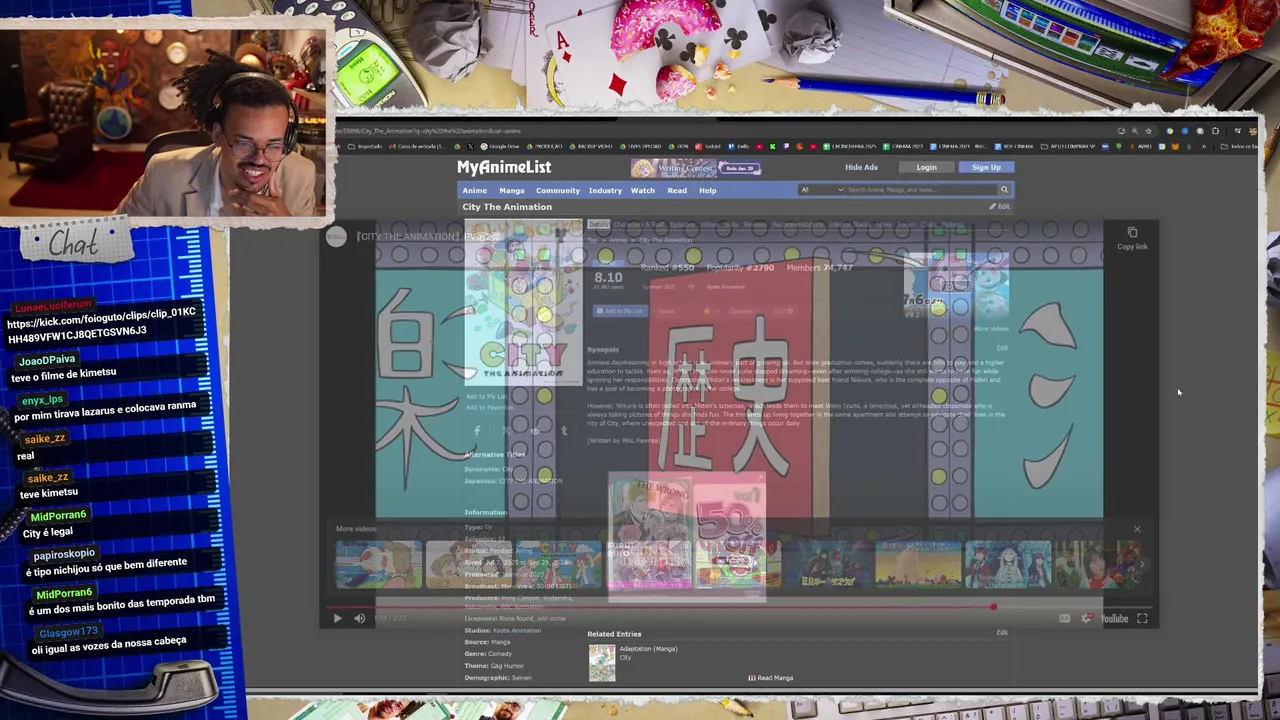Screen dimensions: 1280x720
Task: Mute the video with the speaker icon
Action: point(360,618)
